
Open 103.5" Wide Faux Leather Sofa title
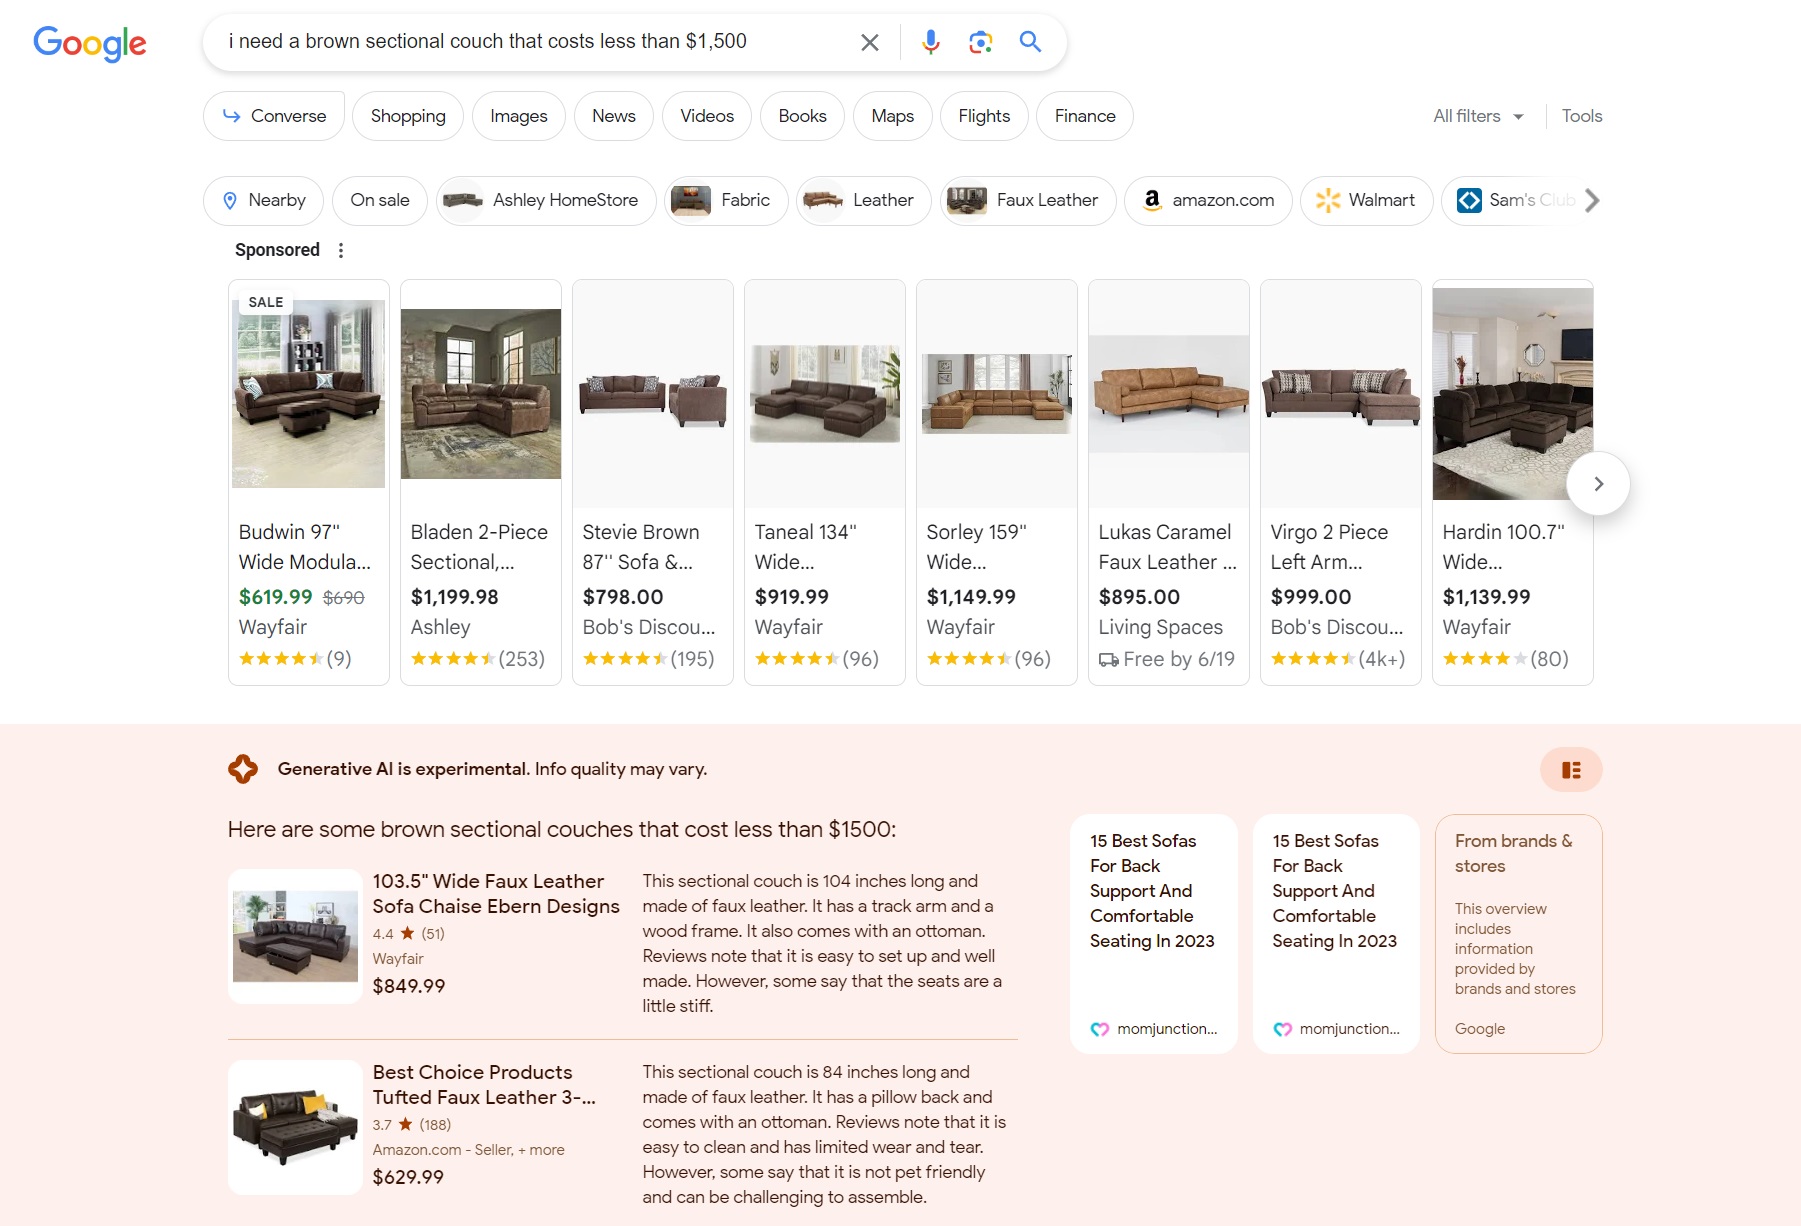(x=496, y=894)
